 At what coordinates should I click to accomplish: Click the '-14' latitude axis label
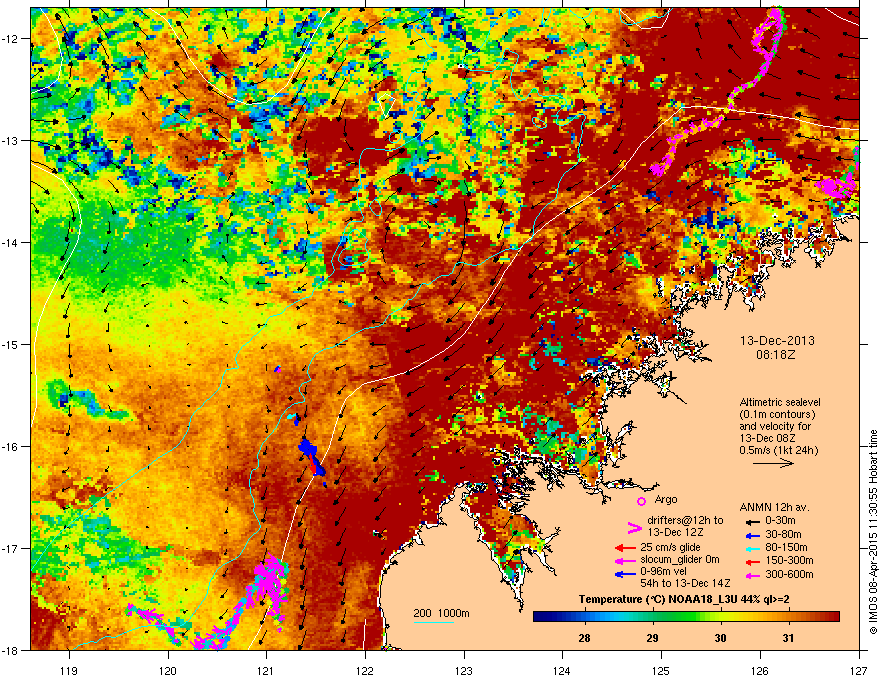11,243
